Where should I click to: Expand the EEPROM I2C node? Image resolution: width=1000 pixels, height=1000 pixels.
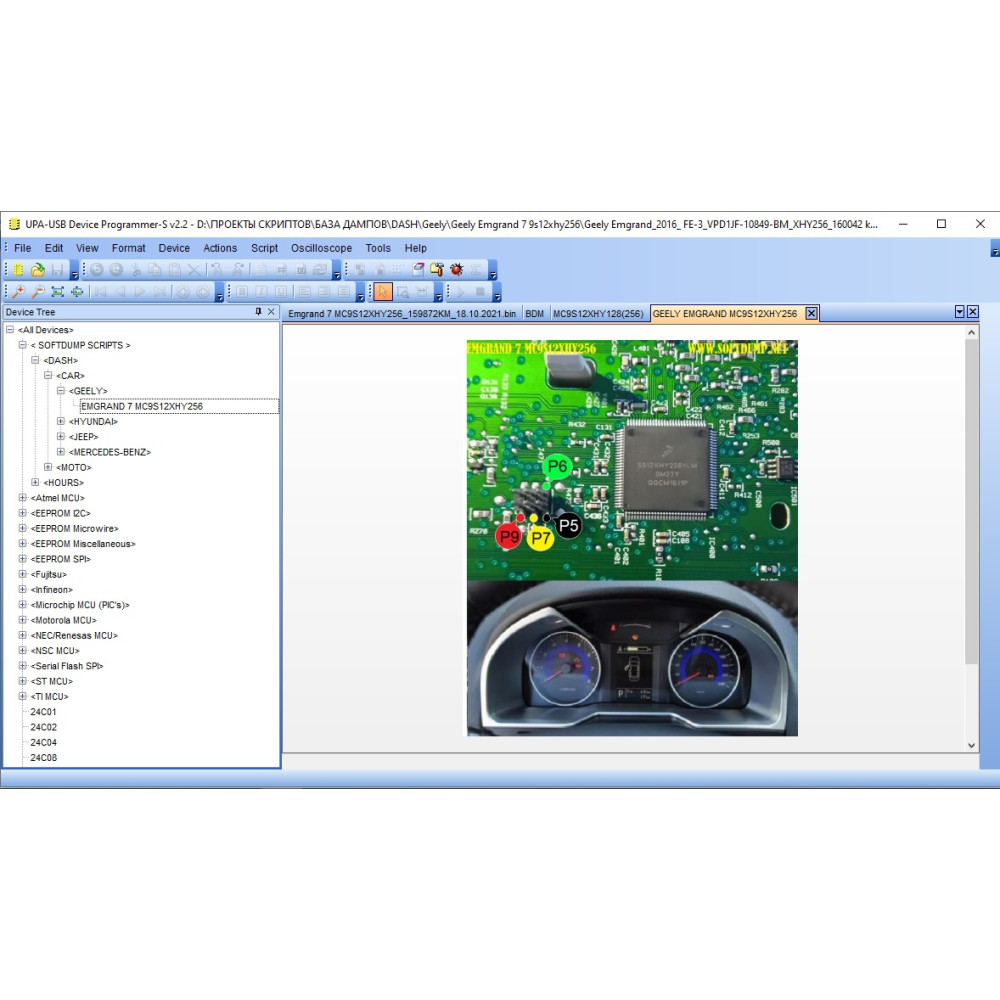tap(22, 513)
